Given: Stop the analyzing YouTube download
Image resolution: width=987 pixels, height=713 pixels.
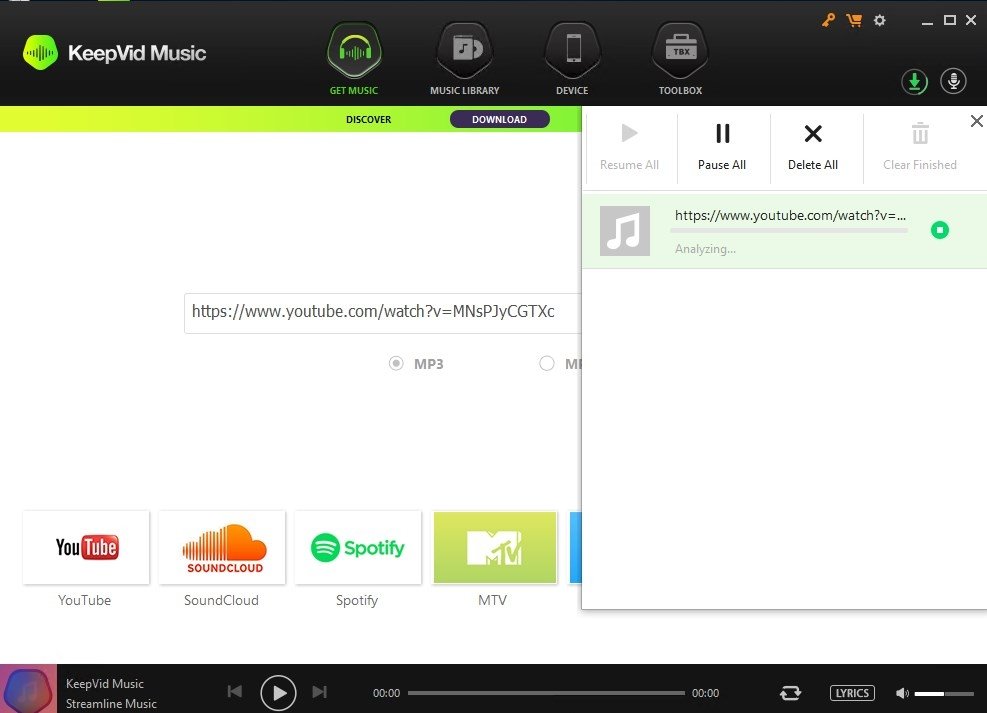Looking at the screenshot, I should [x=940, y=230].
